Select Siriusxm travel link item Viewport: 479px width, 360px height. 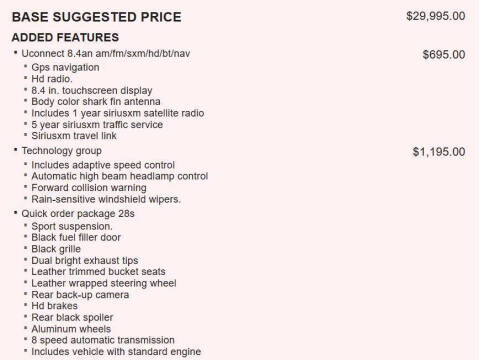pos(74,136)
